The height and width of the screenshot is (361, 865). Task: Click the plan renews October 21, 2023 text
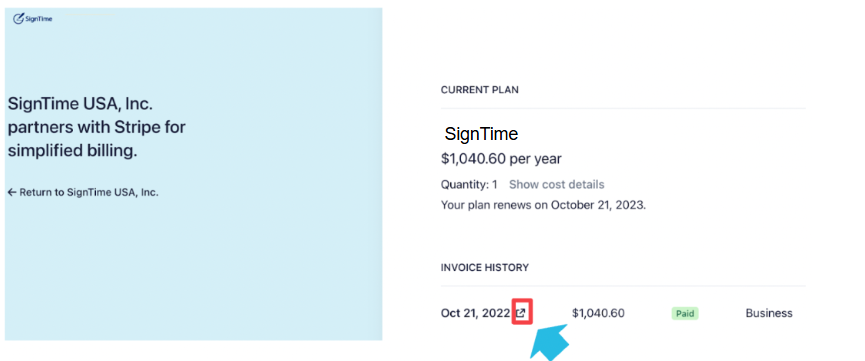click(543, 205)
